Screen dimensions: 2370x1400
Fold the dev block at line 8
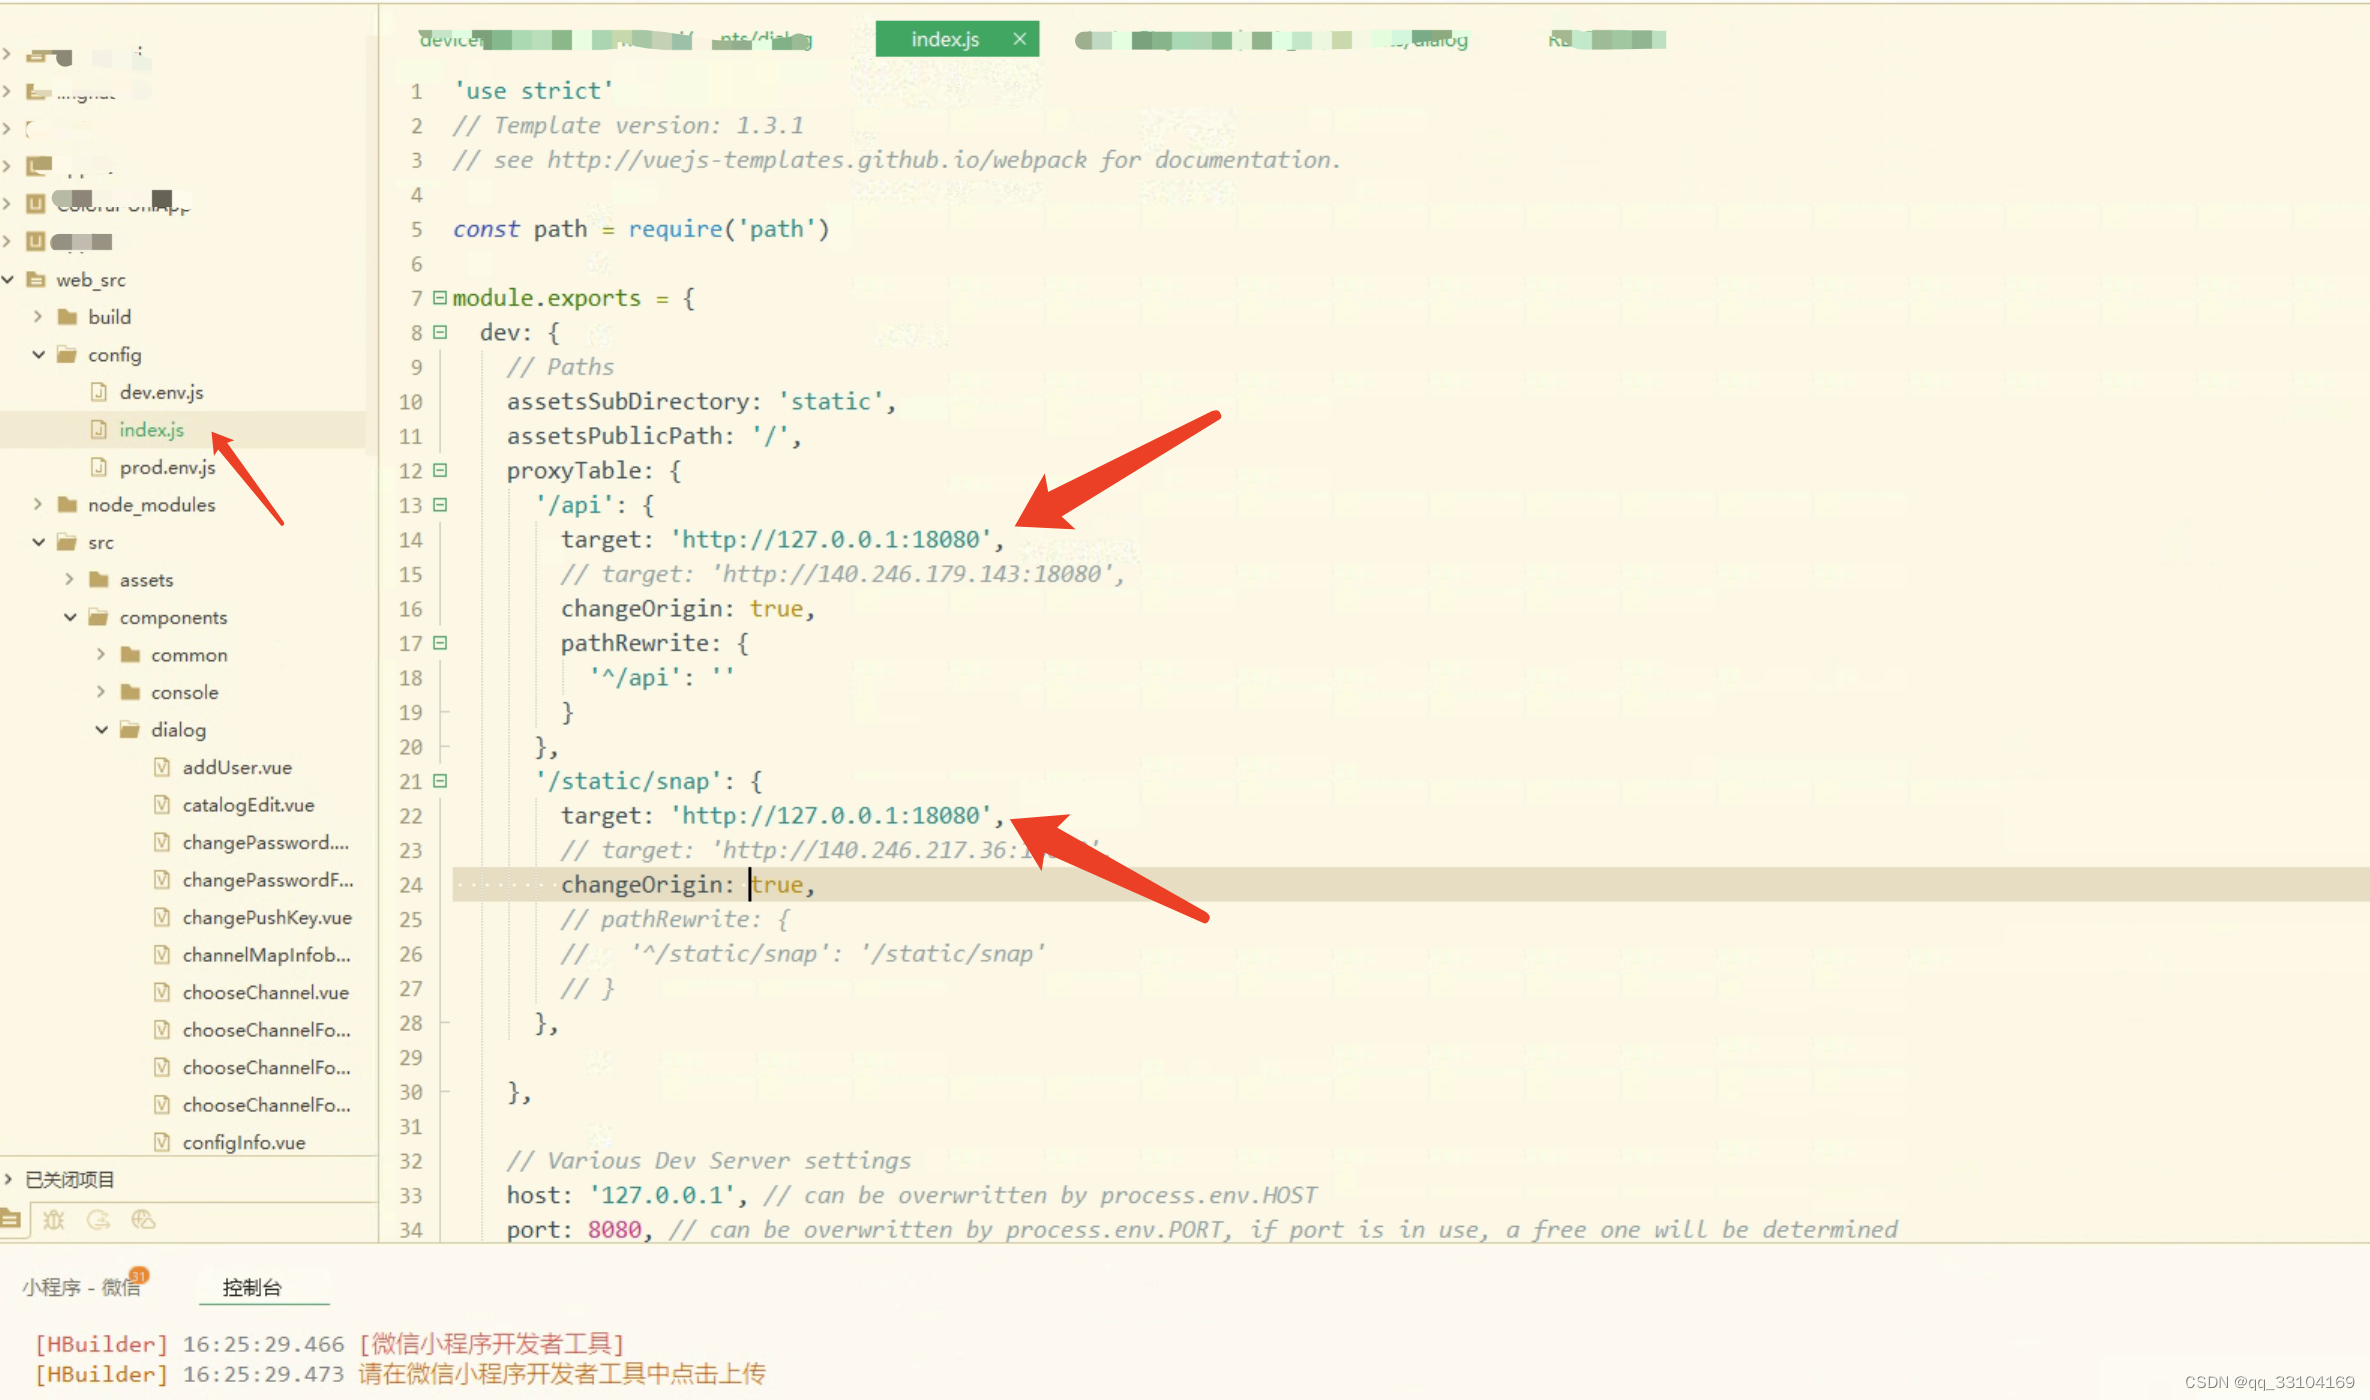[440, 332]
